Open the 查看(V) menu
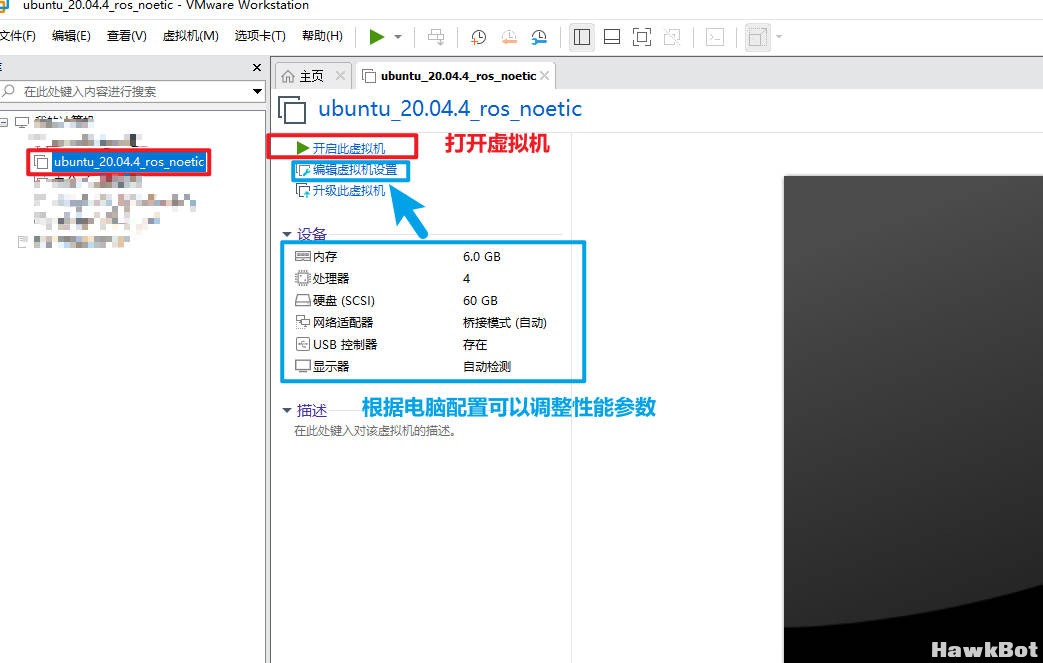The height and width of the screenshot is (663, 1043). click(126, 36)
